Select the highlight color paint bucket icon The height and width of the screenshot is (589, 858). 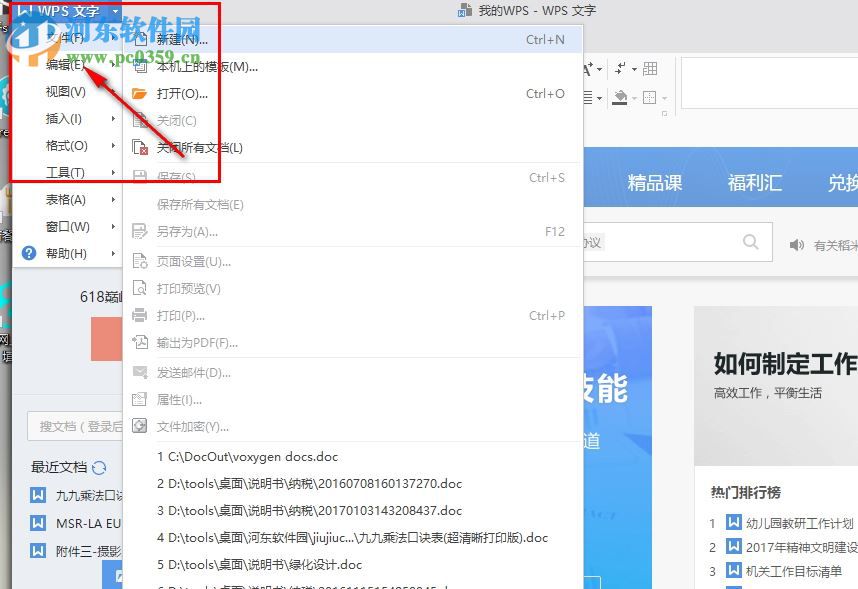click(620, 97)
